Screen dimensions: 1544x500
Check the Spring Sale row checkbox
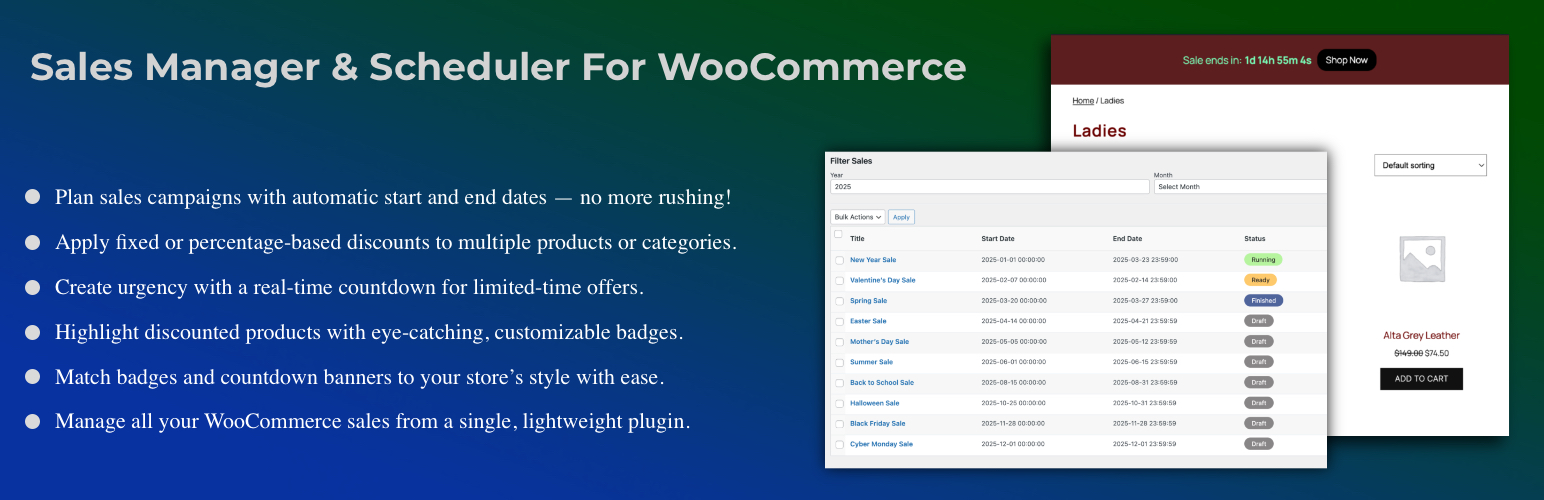click(x=840, y=301)
